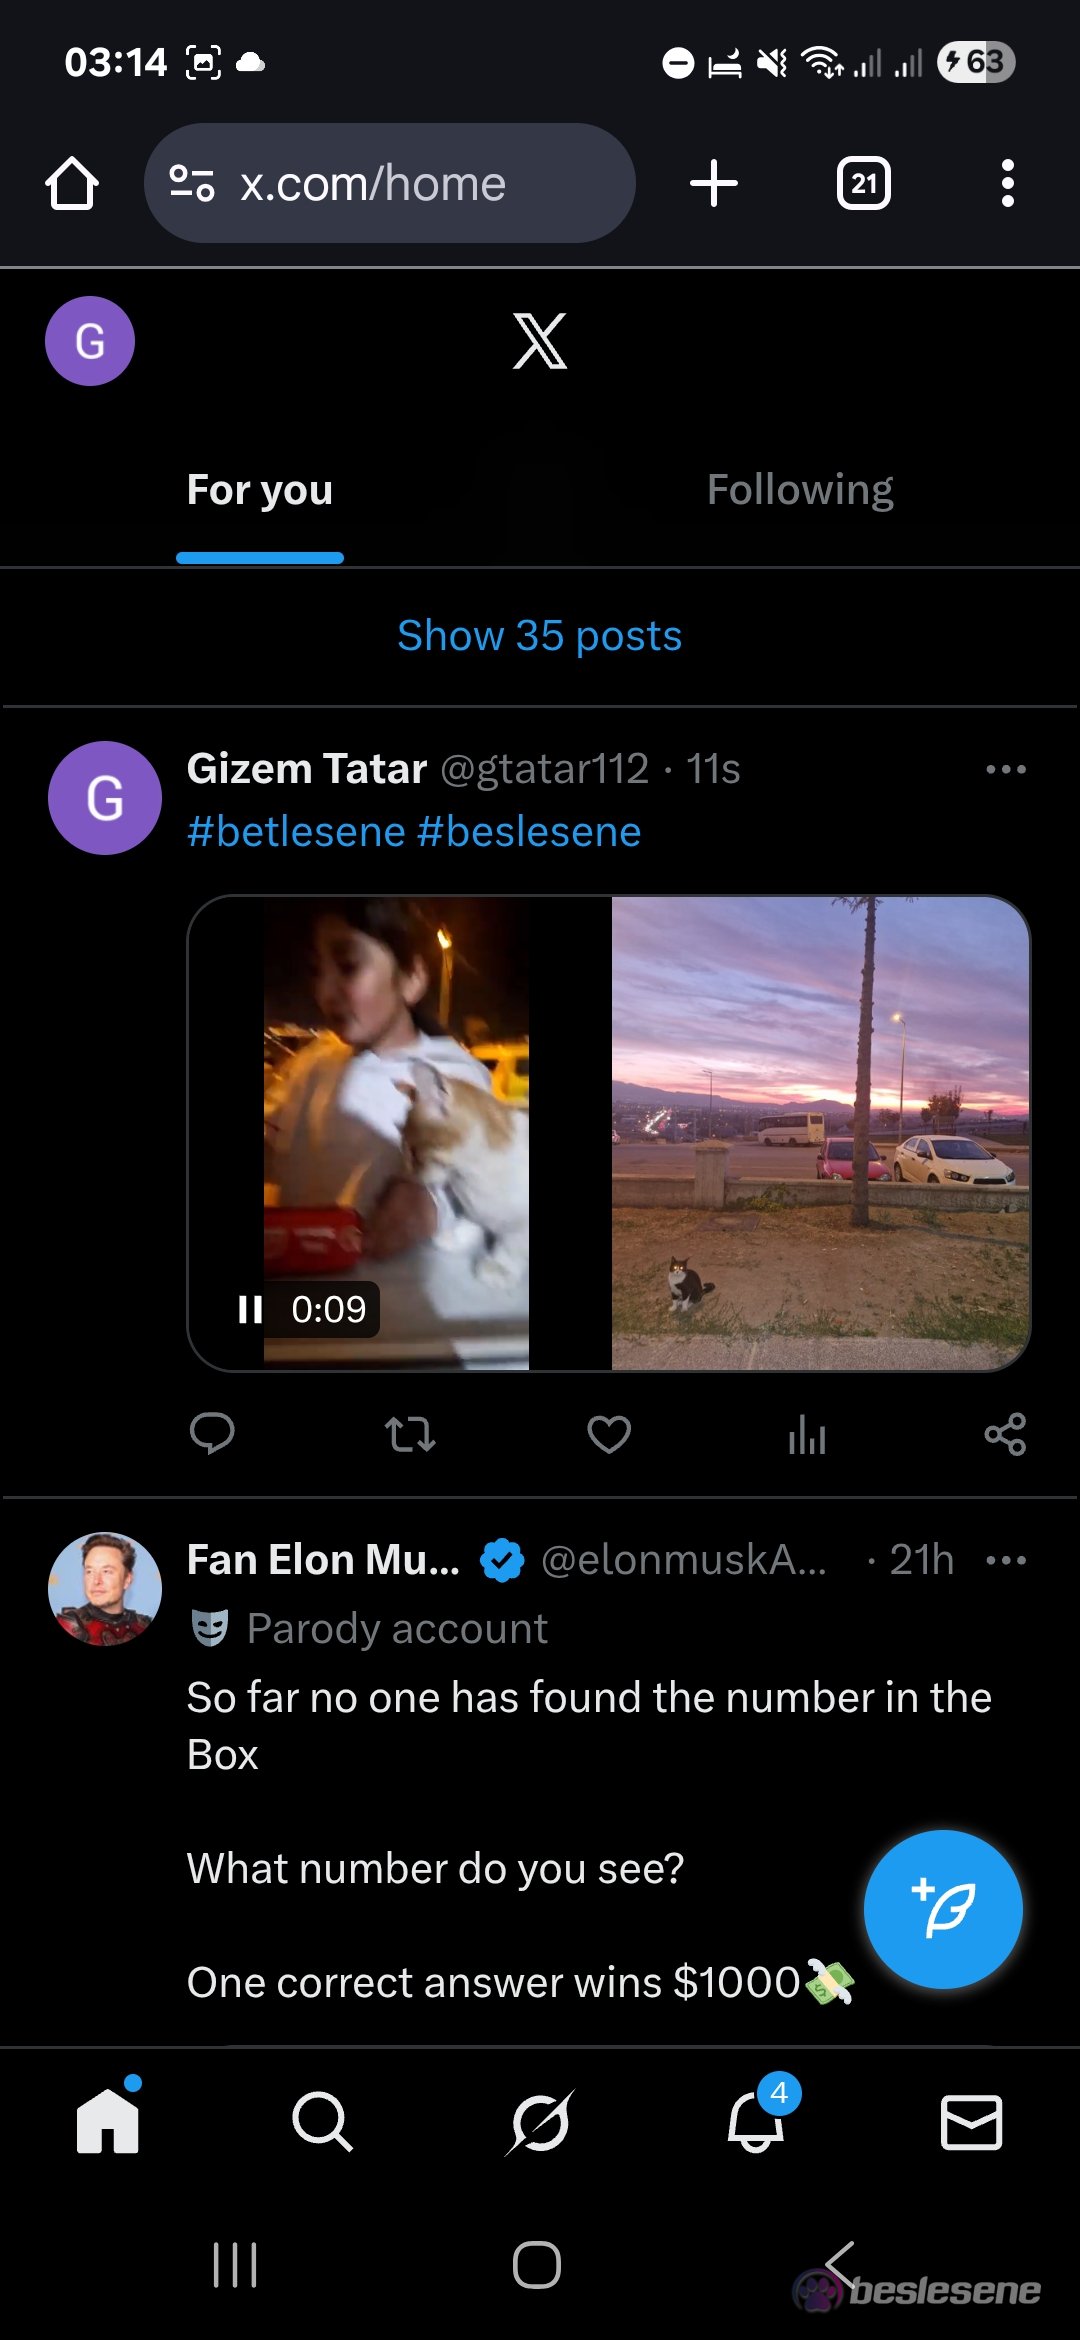
Task: Open the browser three-dot menu
Action: click(x=1007, y=184)
